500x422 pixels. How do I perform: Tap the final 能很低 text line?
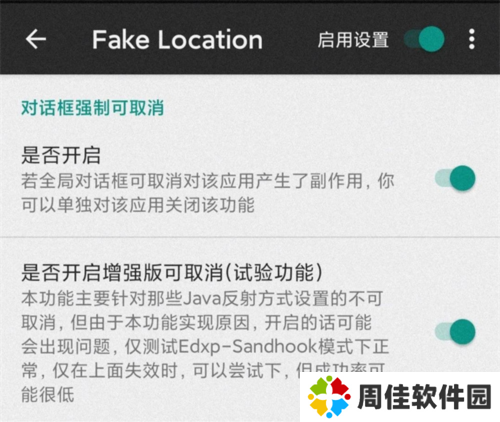(48, 394)
